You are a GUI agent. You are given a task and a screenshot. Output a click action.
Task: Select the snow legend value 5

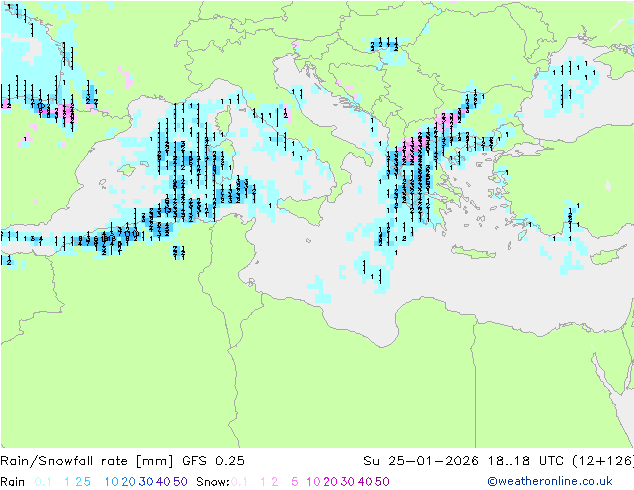(x=295, y=482)
